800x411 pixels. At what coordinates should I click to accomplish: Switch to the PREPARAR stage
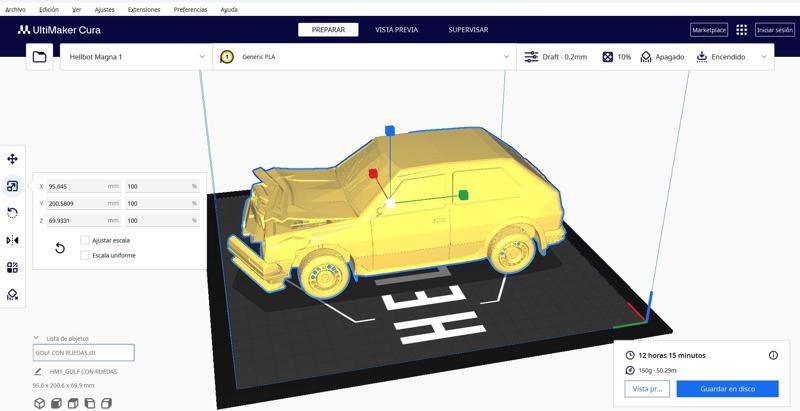pyautogui.click(x=328, y=30)
